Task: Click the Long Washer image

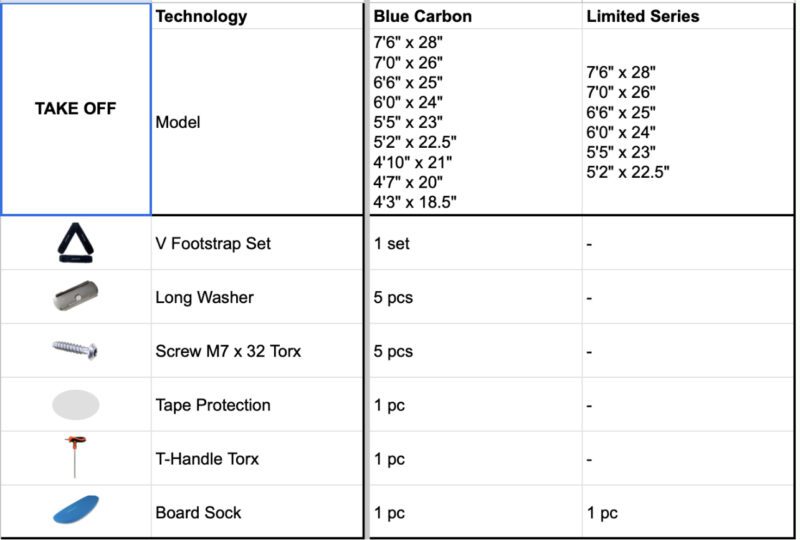Action: pyautogui.click(x=75, y=296)
